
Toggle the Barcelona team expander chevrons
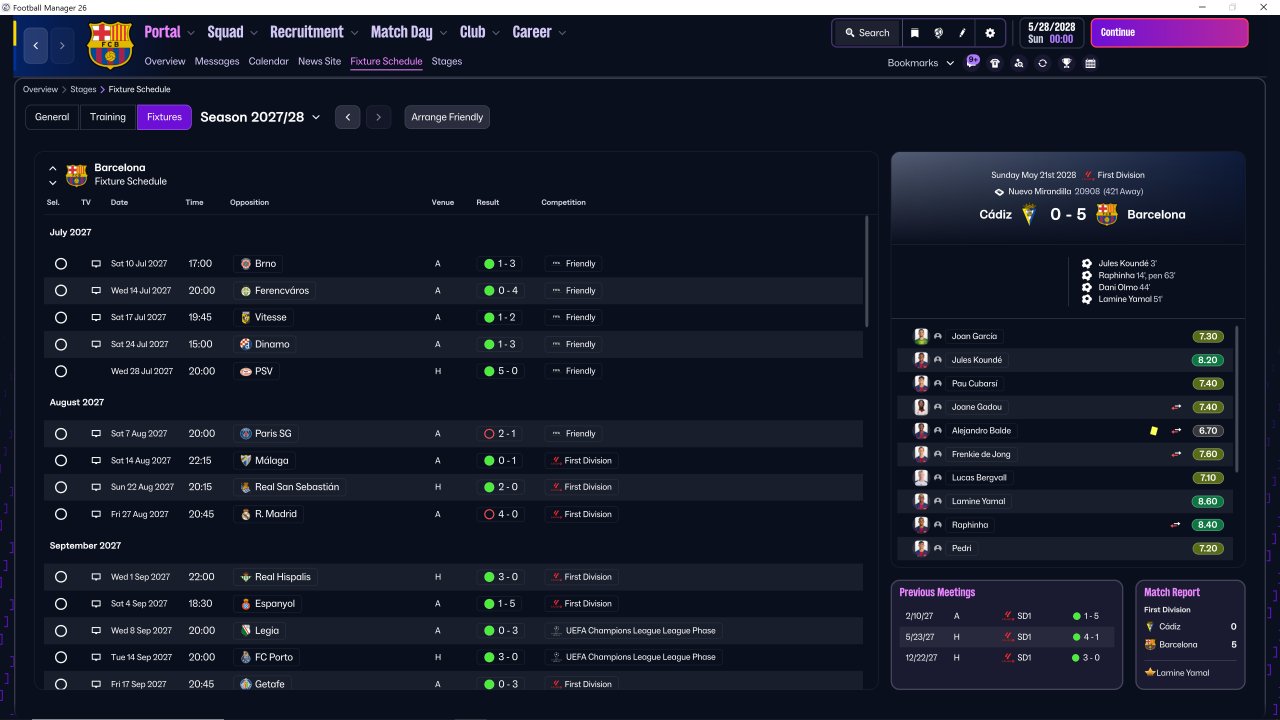pyautogui.click(x=53, y=176)
